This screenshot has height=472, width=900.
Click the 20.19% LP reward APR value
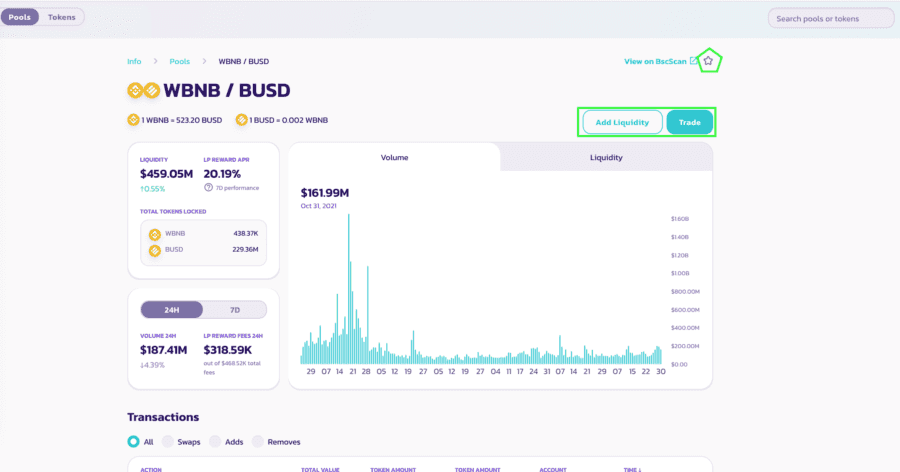tap(222, 174)
